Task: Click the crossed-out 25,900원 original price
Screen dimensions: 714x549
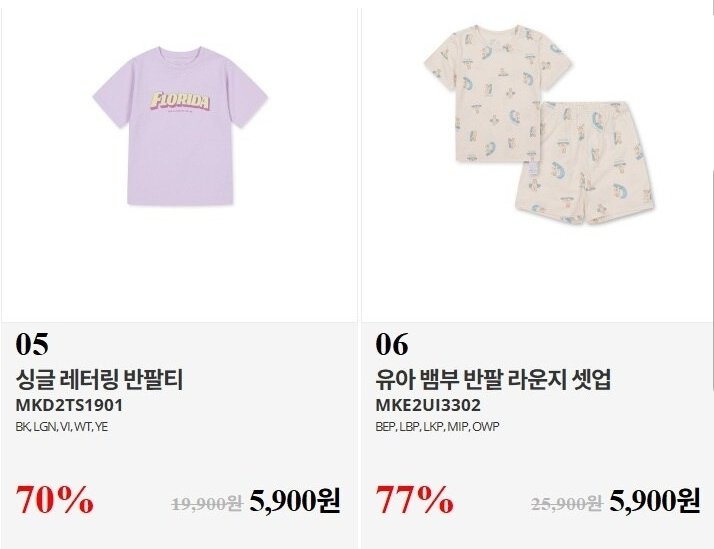Action: [566, 503]
